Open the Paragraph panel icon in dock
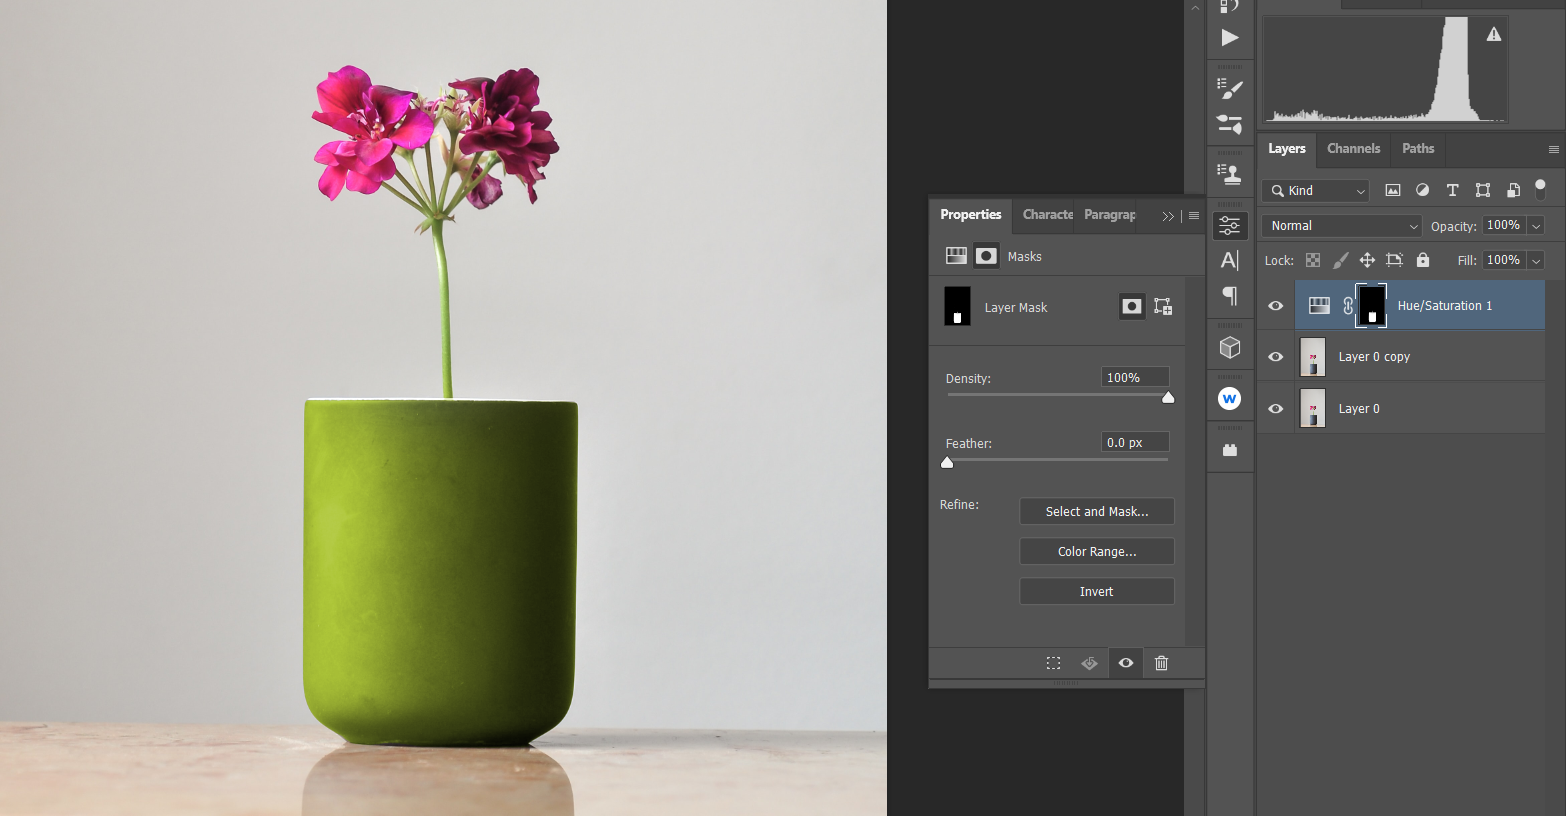Image resolution: width=1566 pixels, height=816 pixels. coord(1230,296)
